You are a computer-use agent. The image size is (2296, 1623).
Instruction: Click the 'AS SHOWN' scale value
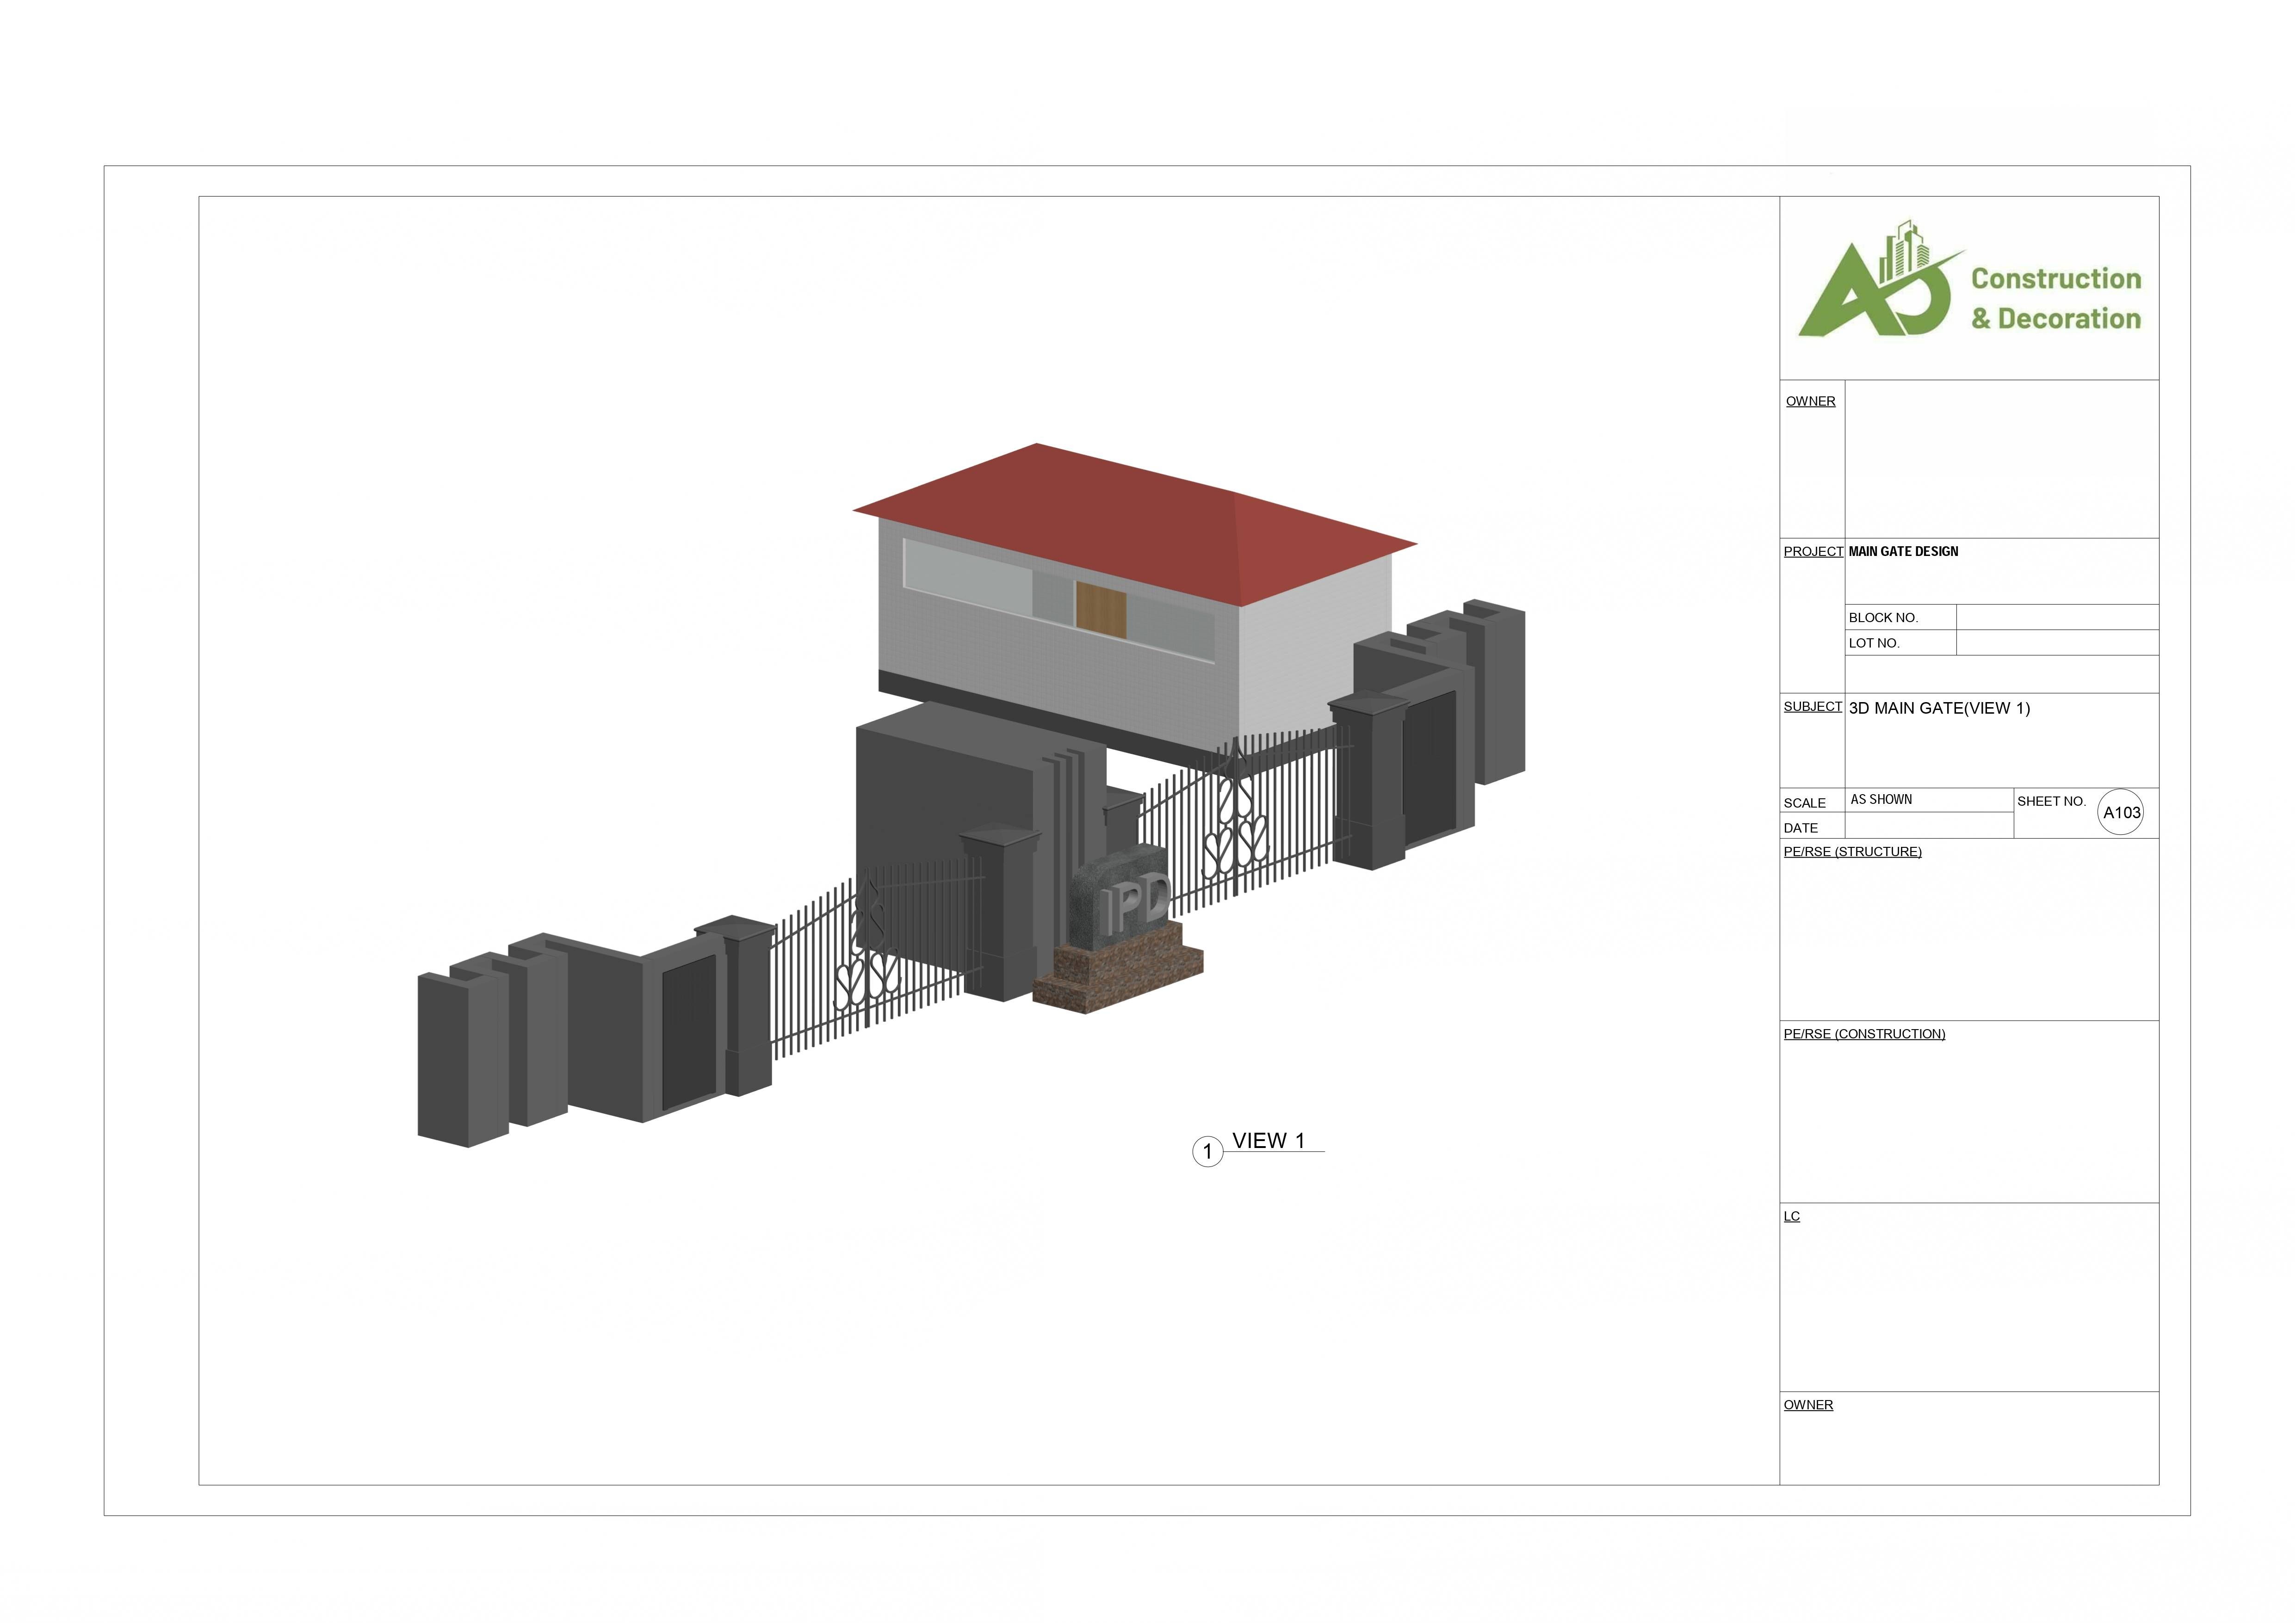pos(1881,800)
